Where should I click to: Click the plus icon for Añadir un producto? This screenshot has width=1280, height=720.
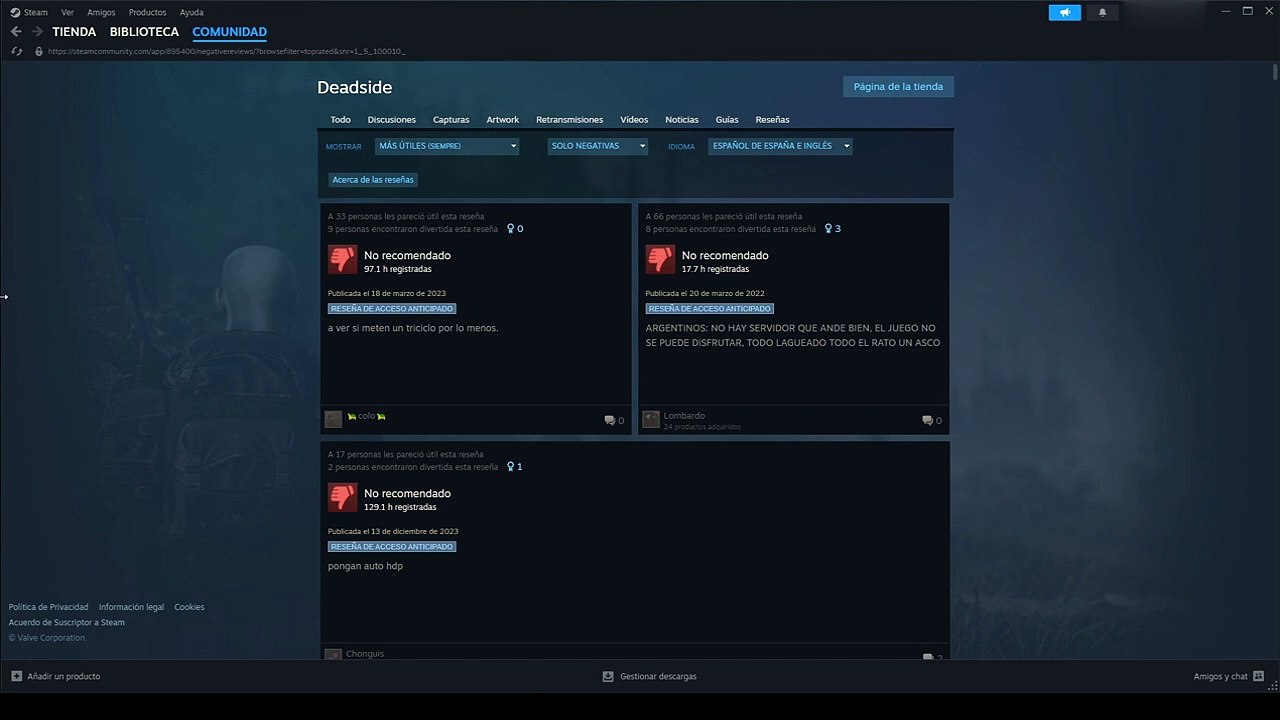(16, 676)
